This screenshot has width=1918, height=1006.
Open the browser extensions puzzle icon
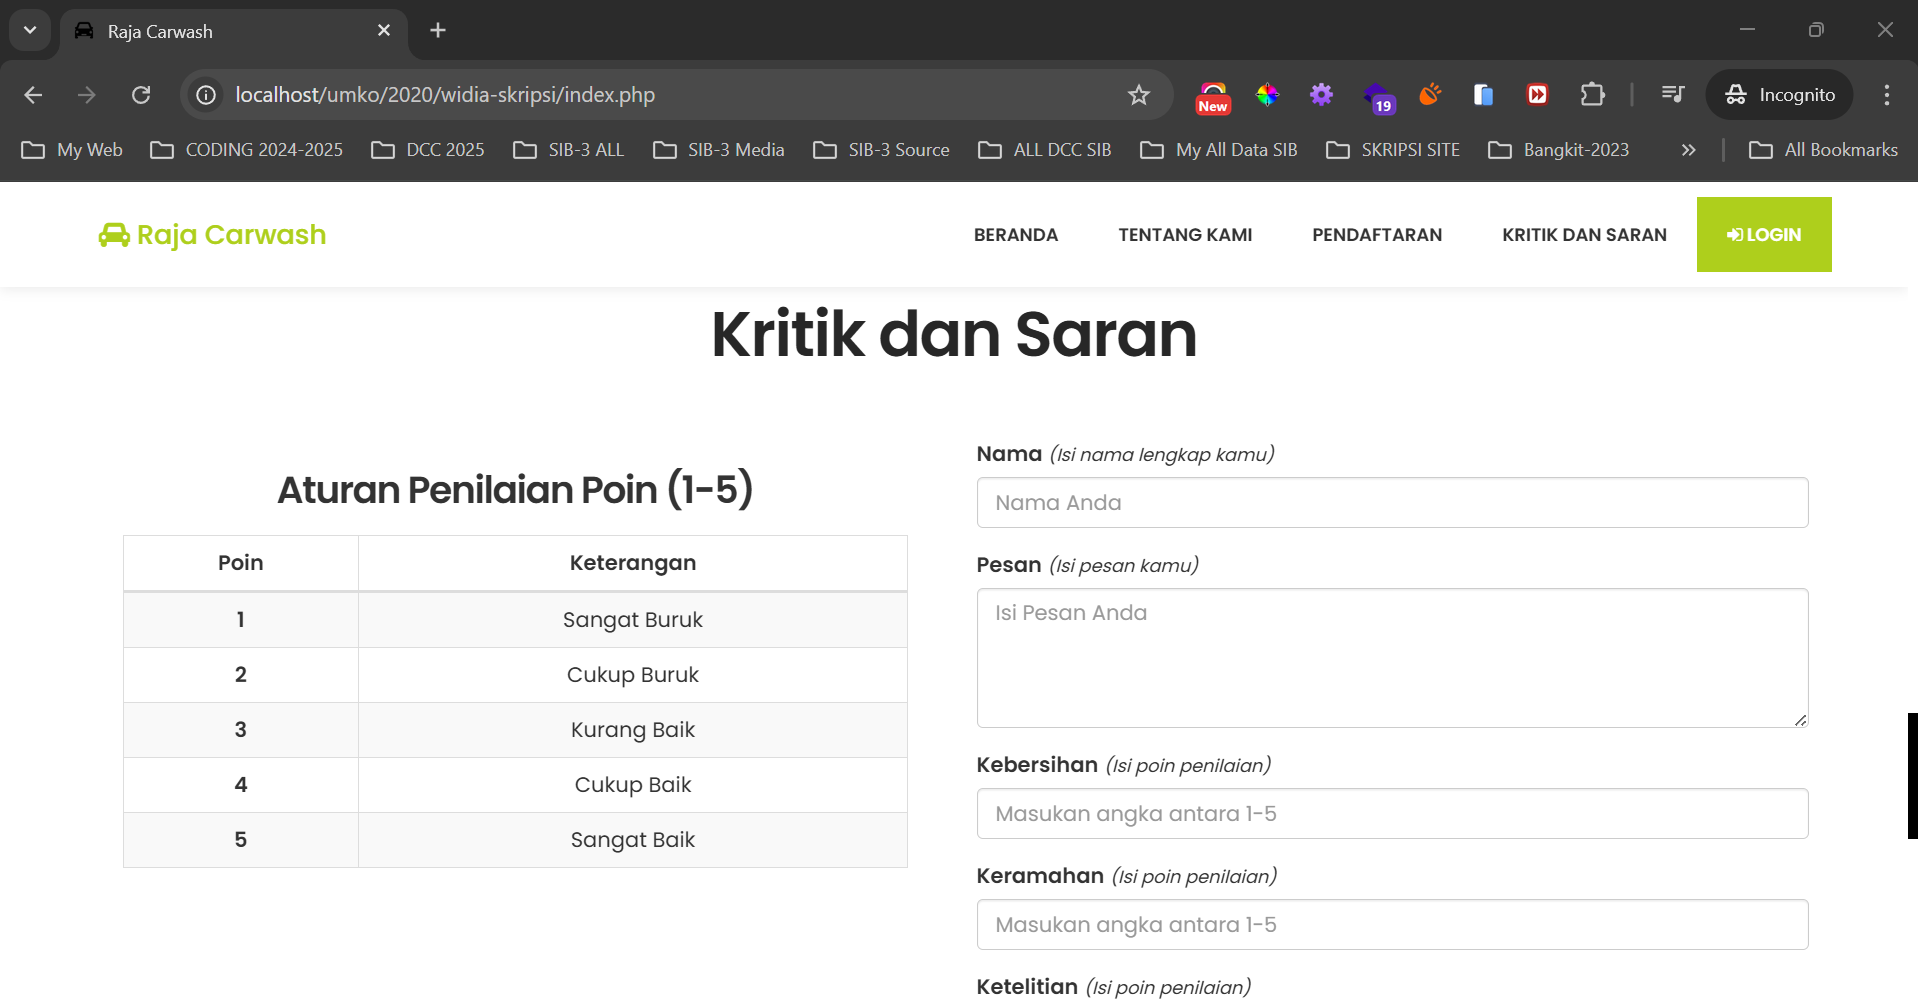tap(1592, 94)
